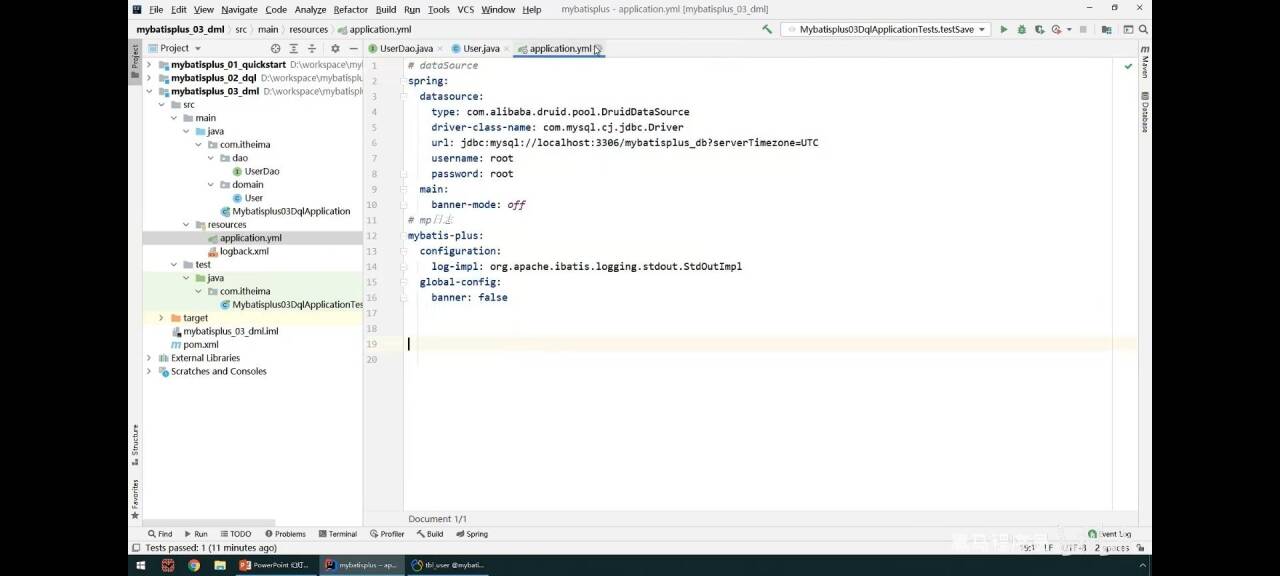Click the Collapse All icon in Project panel
Screen dimensions: 1280x576
click(311, 48)
